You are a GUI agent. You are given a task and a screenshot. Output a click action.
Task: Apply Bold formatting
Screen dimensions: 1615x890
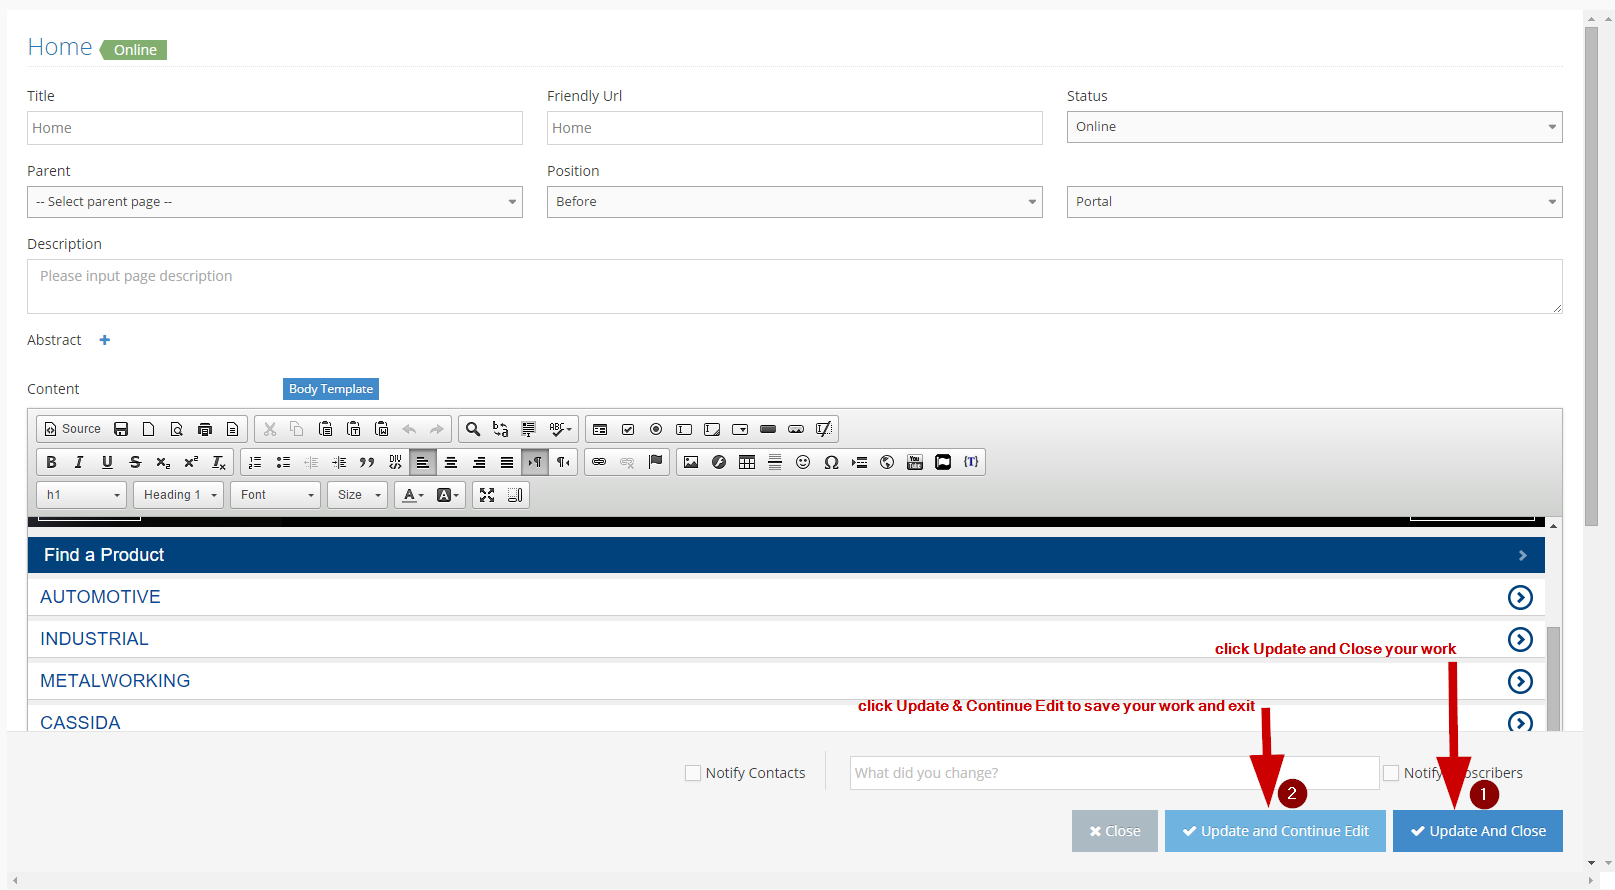(x=51, y=462)
